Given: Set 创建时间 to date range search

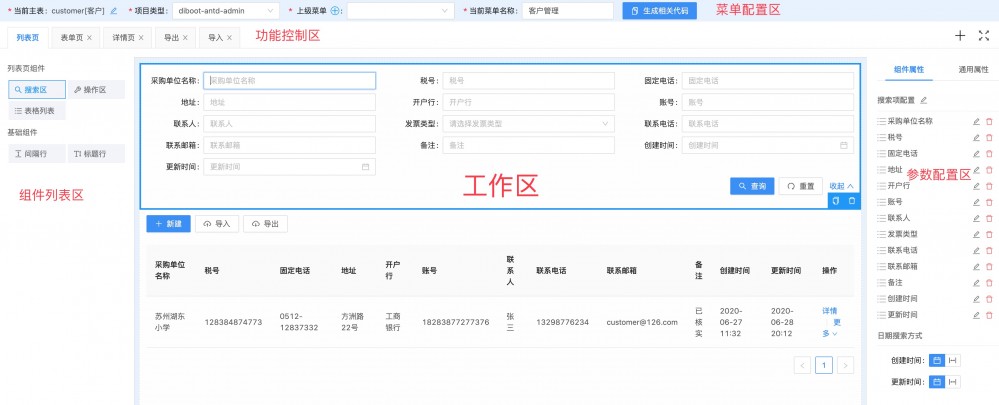Looking at the screenshot, I should pyautogui.click(x=952, y=361).
